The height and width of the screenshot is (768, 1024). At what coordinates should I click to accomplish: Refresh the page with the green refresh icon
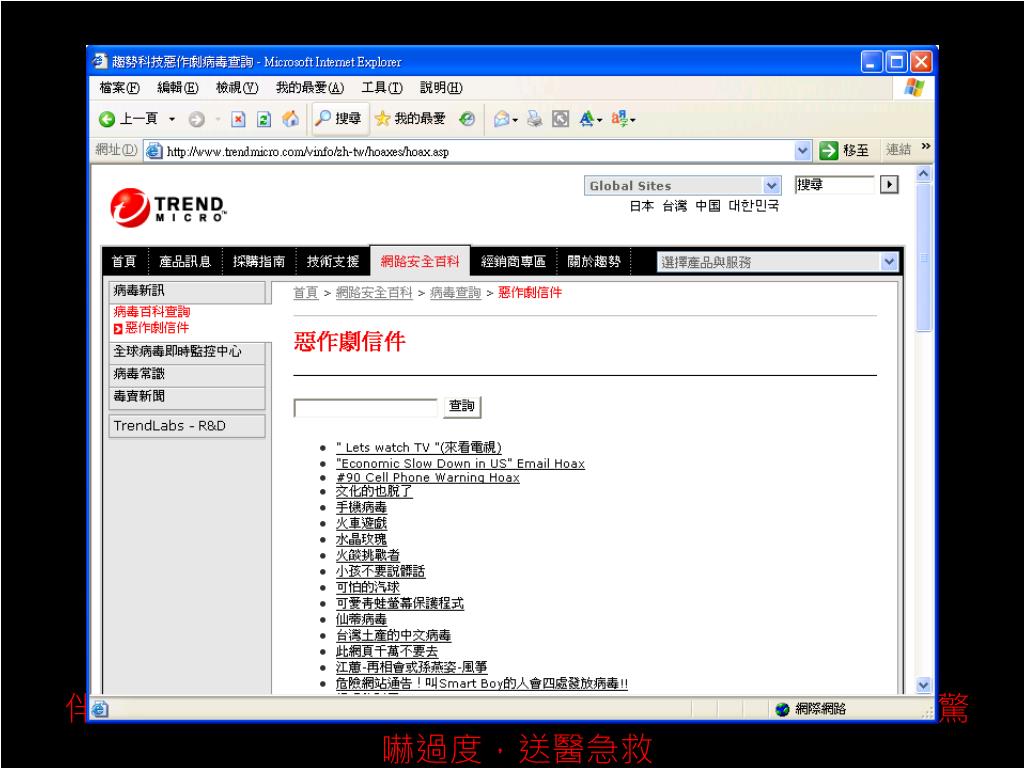point(264,119)
